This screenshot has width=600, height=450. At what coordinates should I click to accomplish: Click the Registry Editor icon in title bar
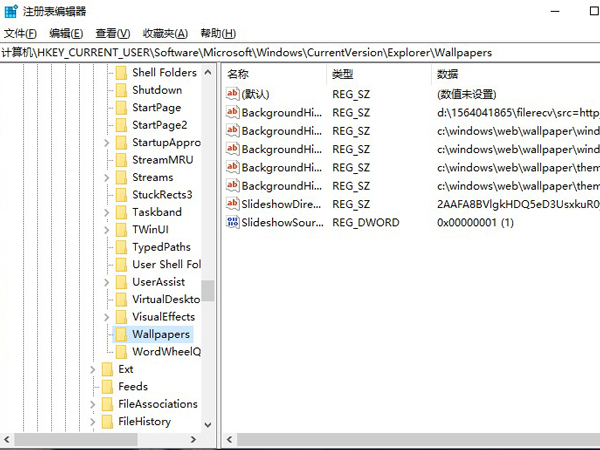coord(12,11)
